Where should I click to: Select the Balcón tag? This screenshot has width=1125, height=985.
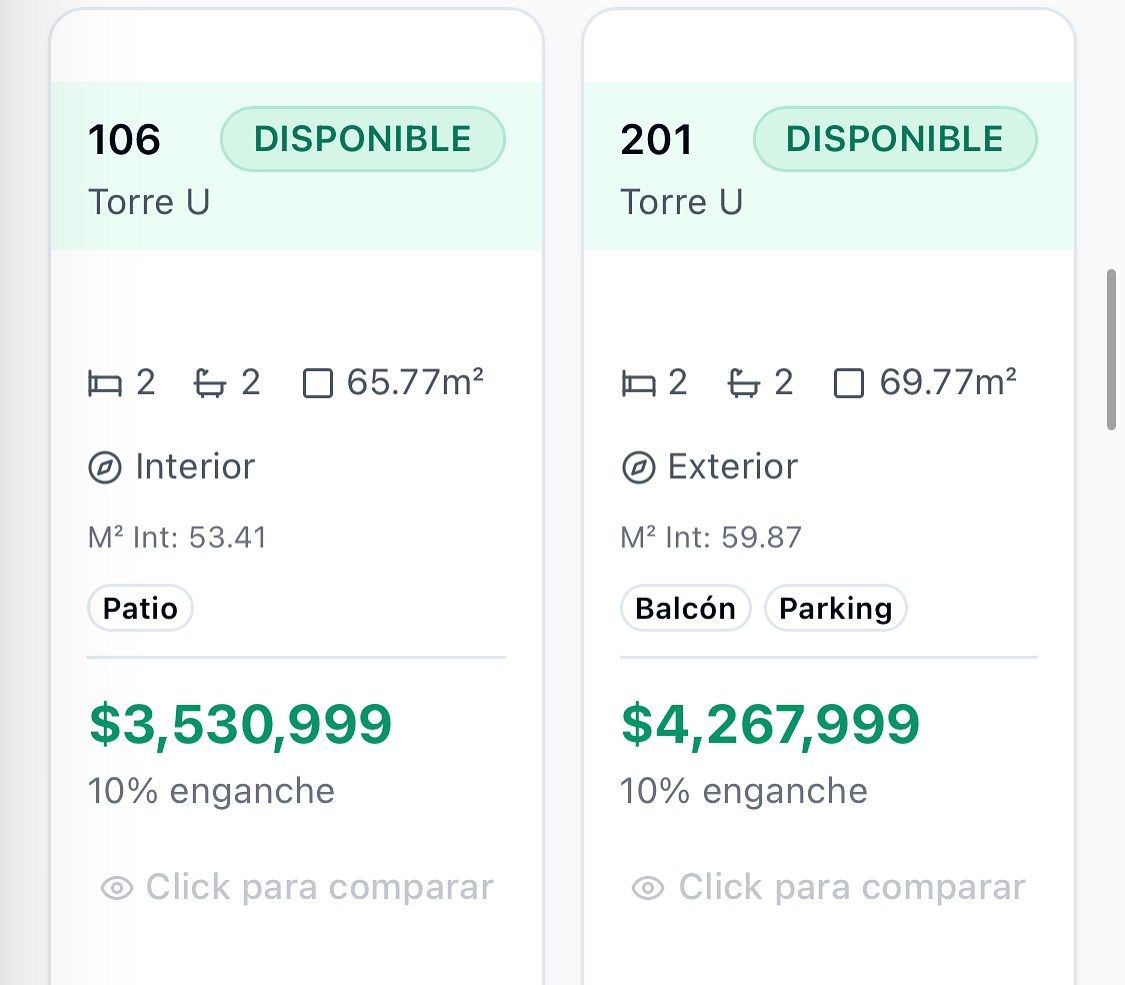pos(685,608)
